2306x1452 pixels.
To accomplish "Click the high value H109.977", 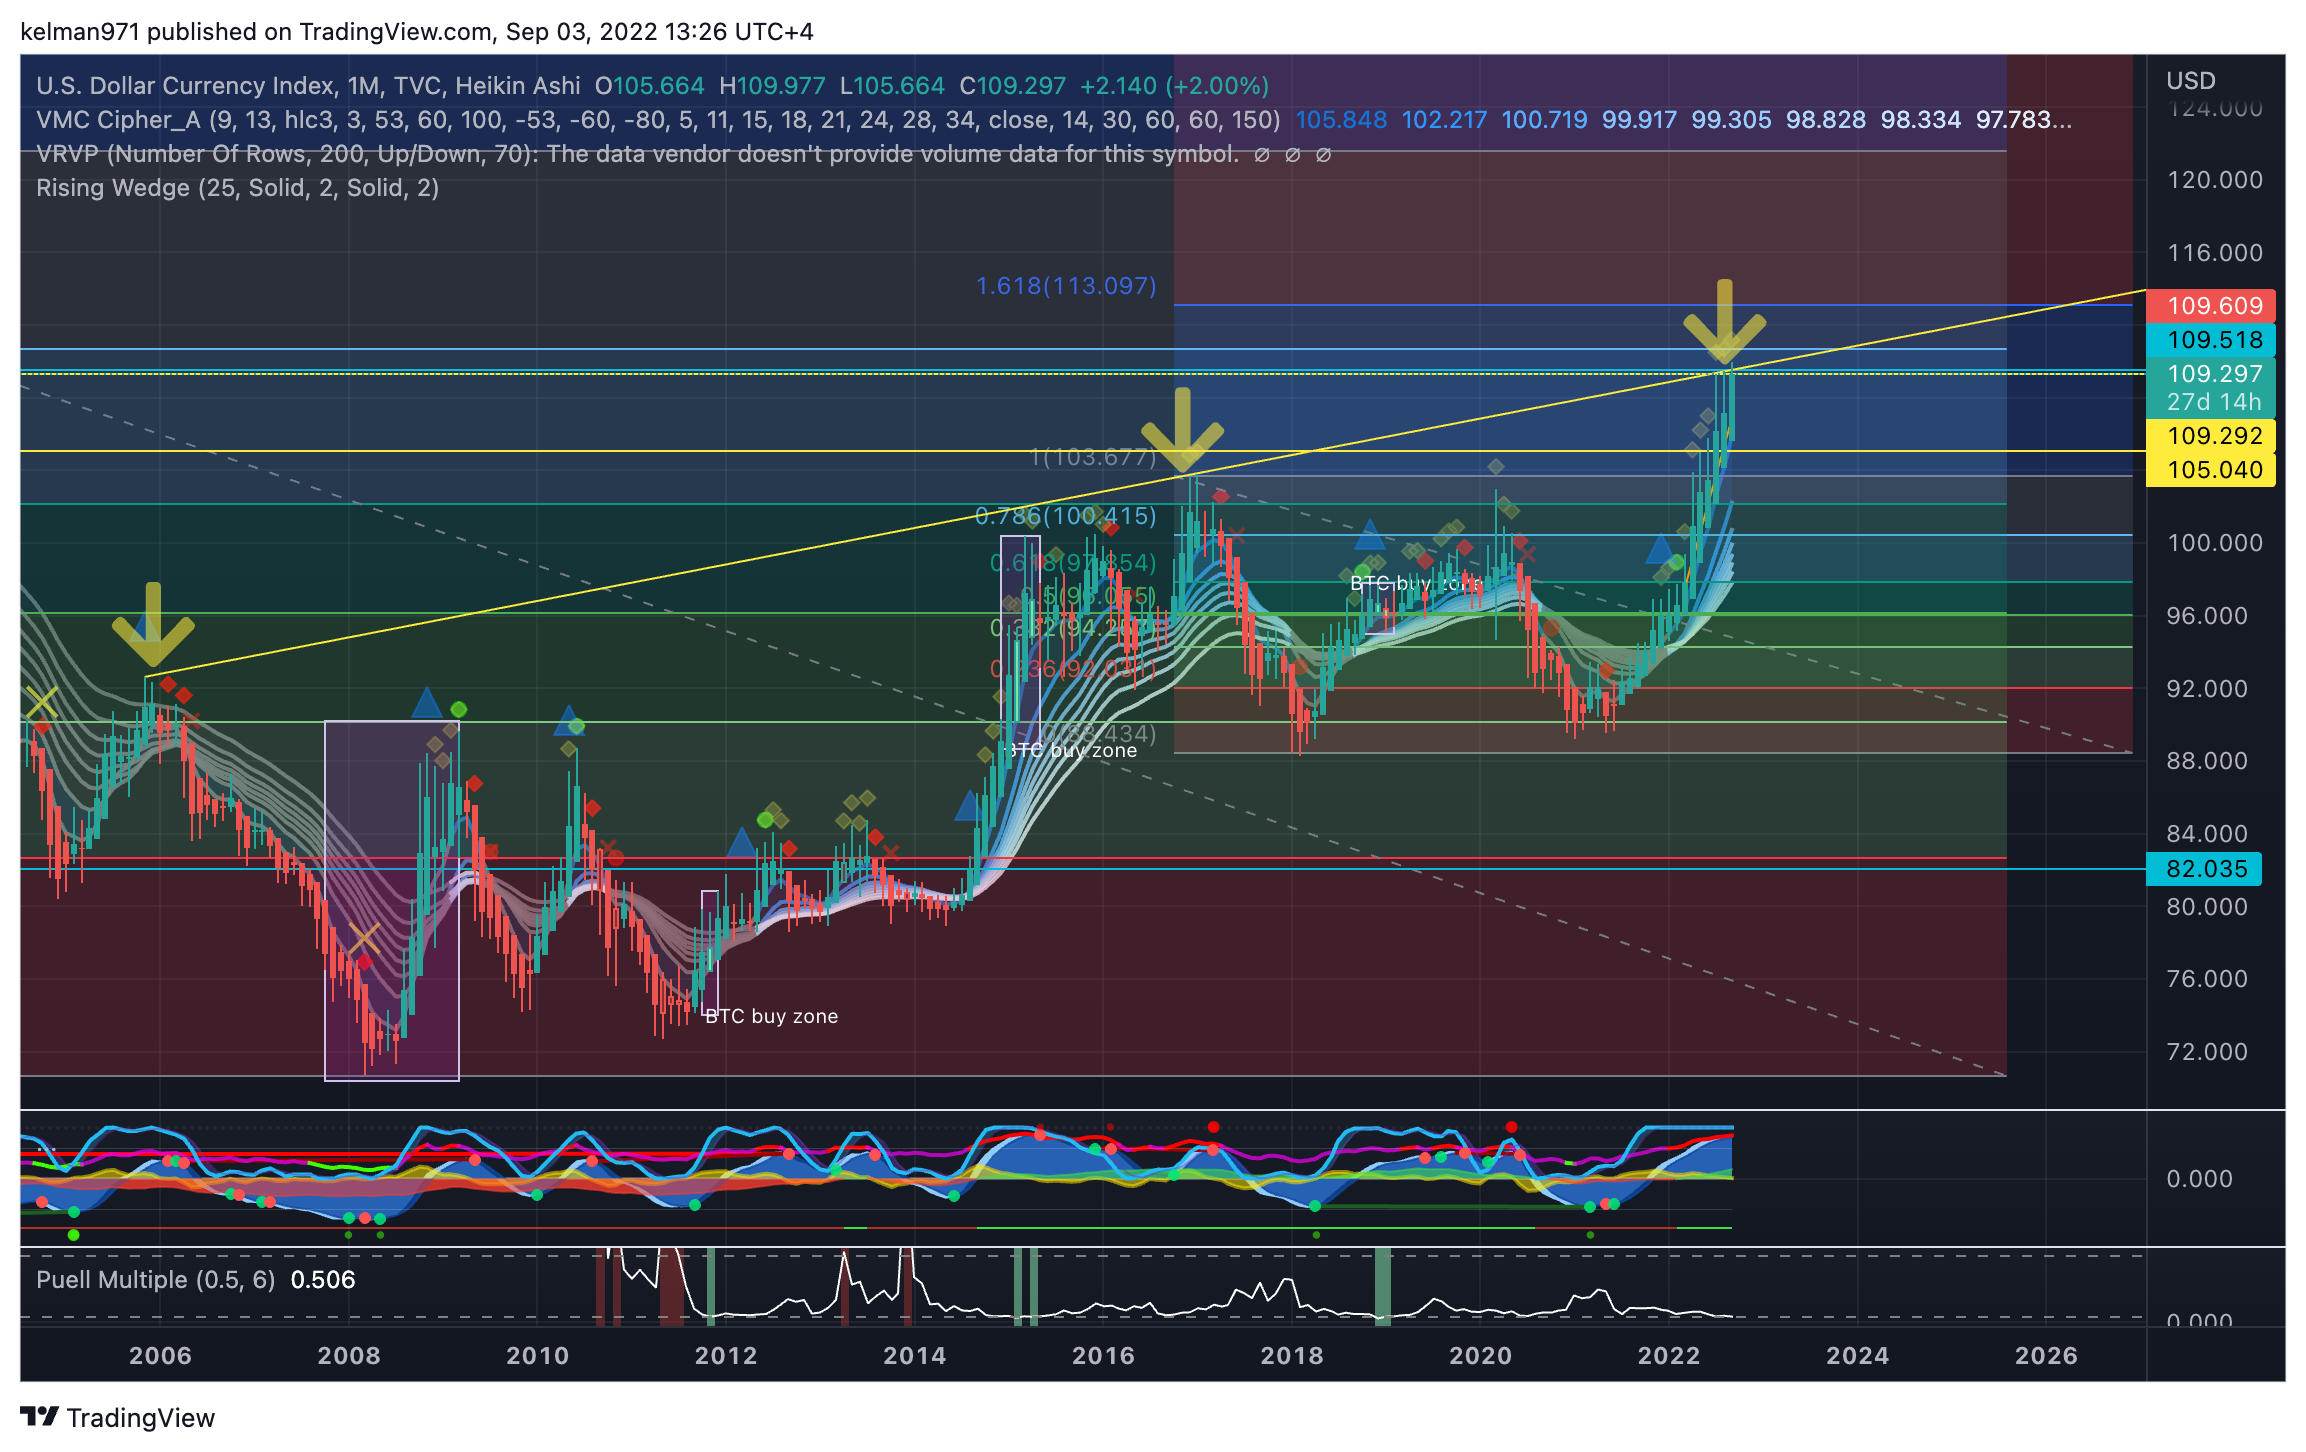I will coord(772,86).
